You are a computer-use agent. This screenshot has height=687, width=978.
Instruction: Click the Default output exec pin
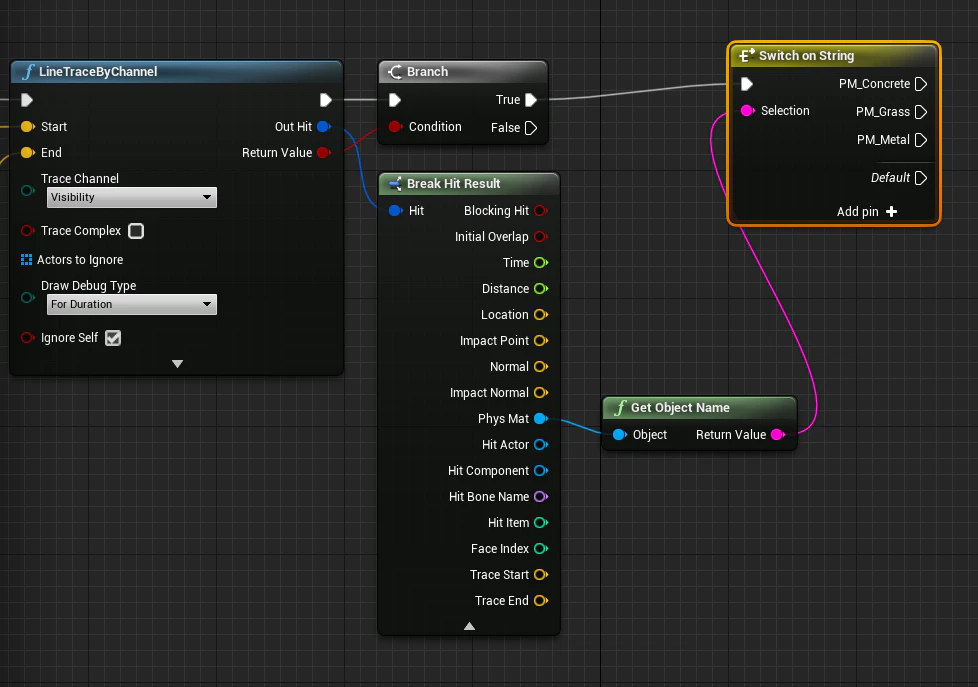(921, 178)
